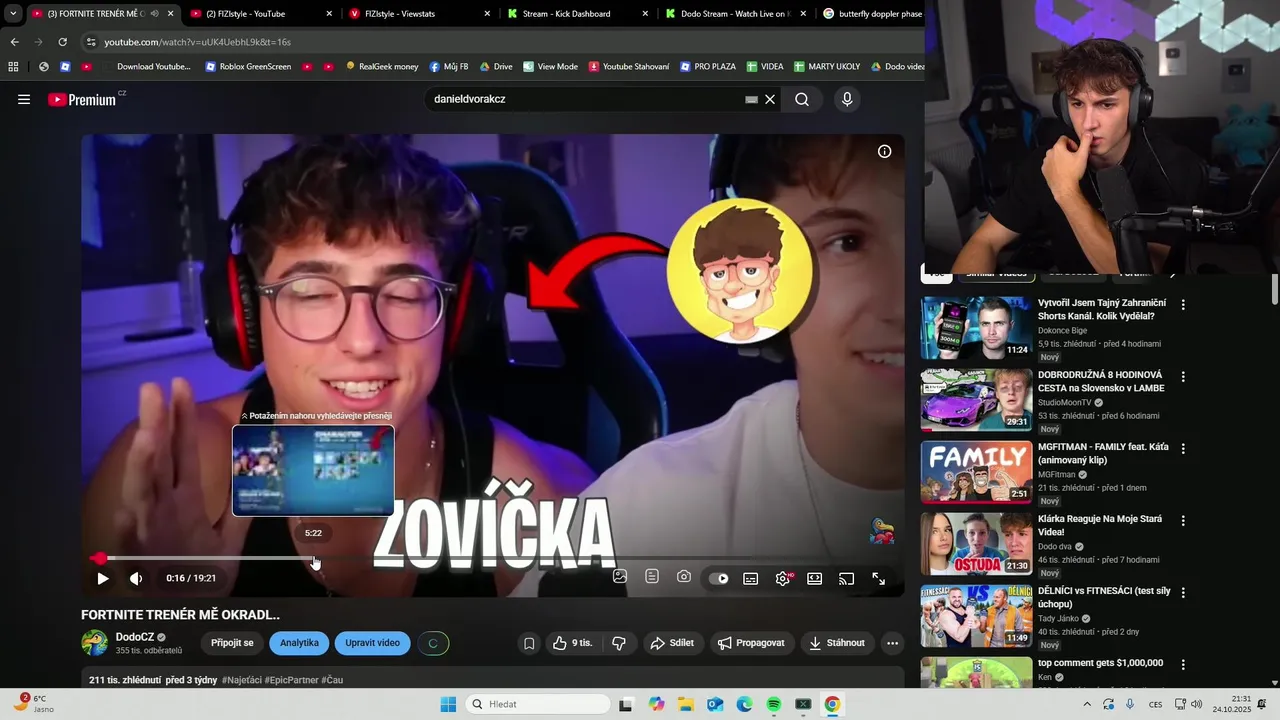Click the magnifier search button
The image size is (1280, 720).
802,99
